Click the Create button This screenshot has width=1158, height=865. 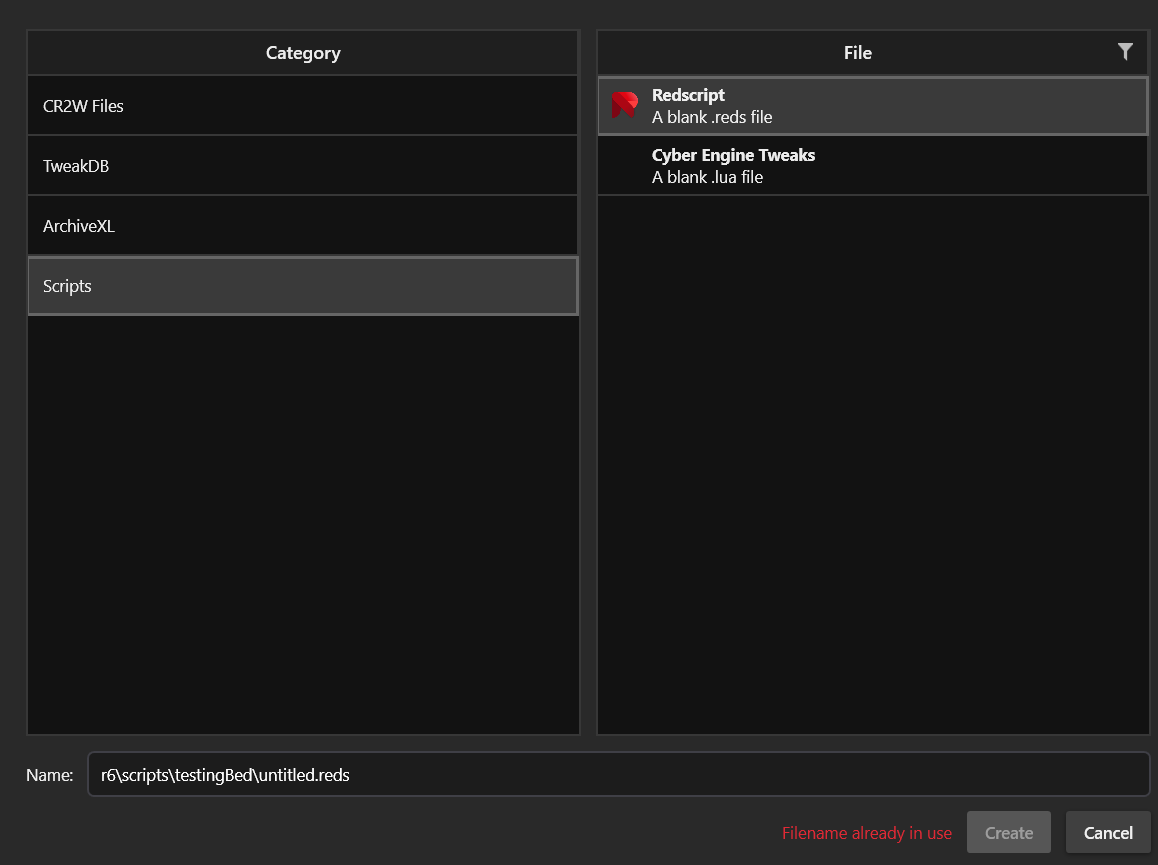pyautogui.click(x=1009, y=832)
